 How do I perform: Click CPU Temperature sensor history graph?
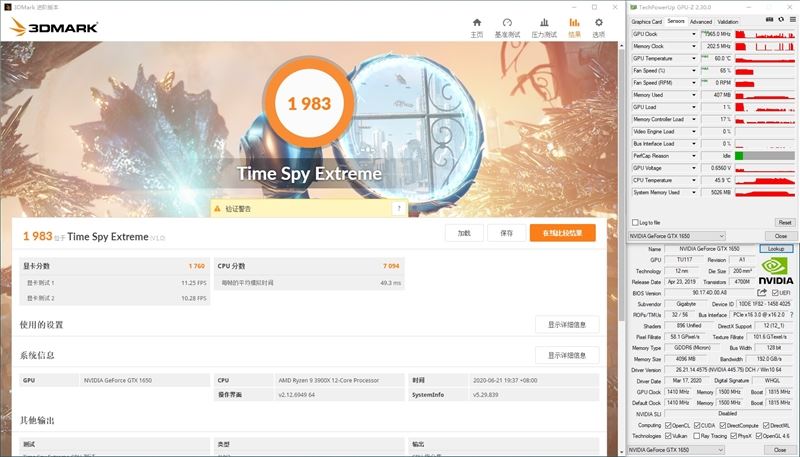point(765,181)
